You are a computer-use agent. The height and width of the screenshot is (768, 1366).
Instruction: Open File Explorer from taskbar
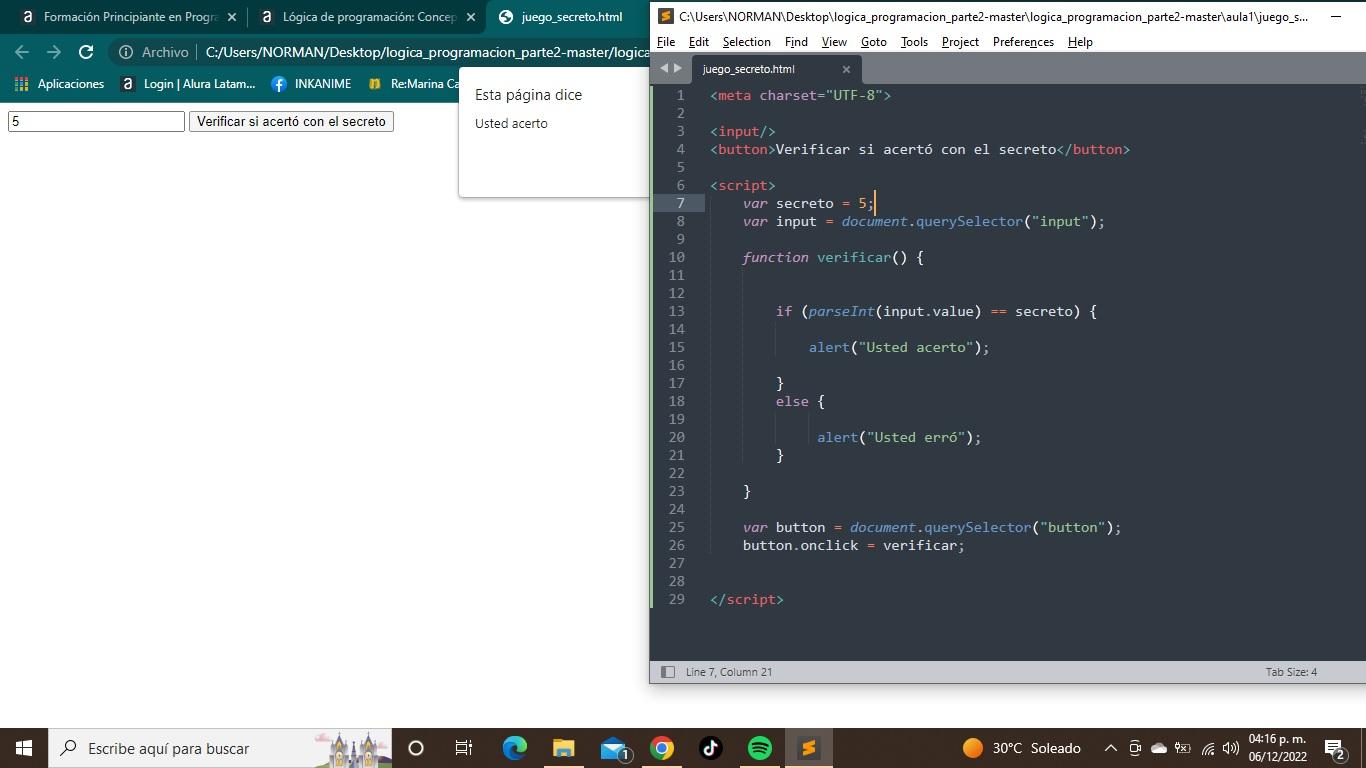[563, 747]
